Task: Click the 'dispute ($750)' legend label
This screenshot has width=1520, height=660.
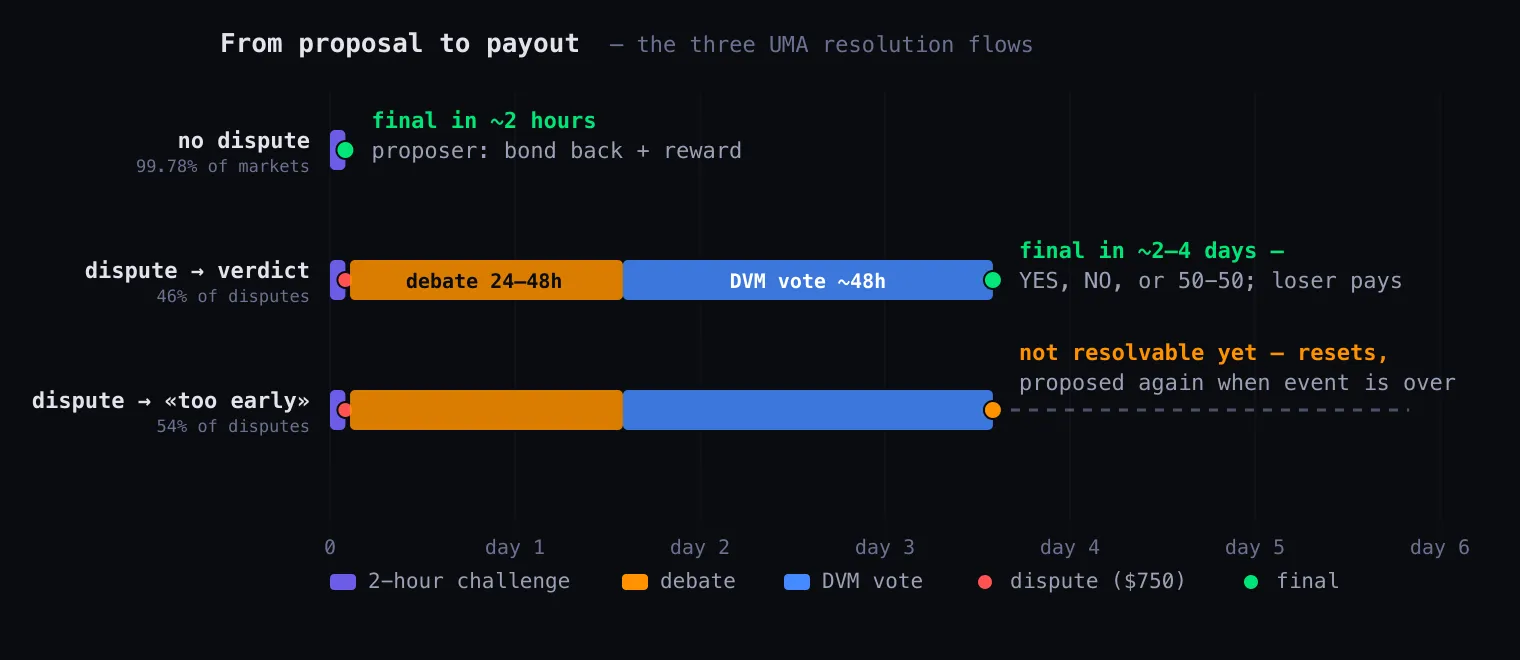Action: pos(1098,582)
